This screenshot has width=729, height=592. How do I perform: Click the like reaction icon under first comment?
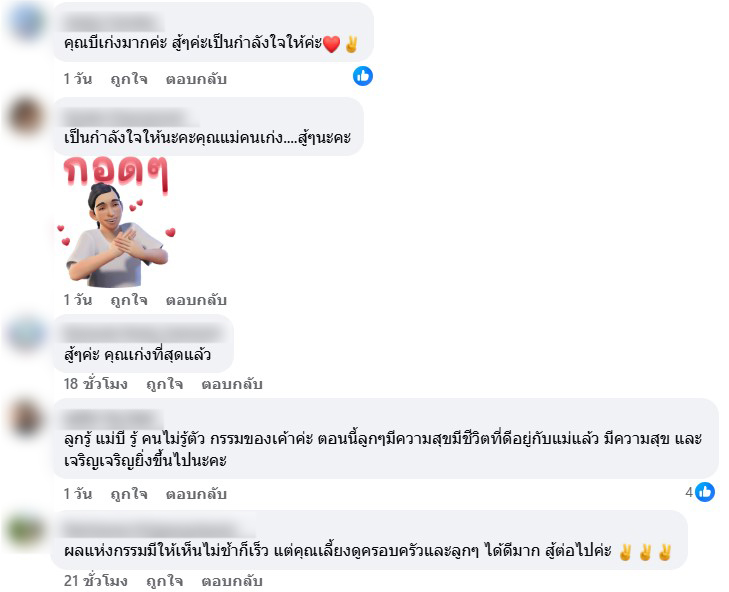click(363, 76)
